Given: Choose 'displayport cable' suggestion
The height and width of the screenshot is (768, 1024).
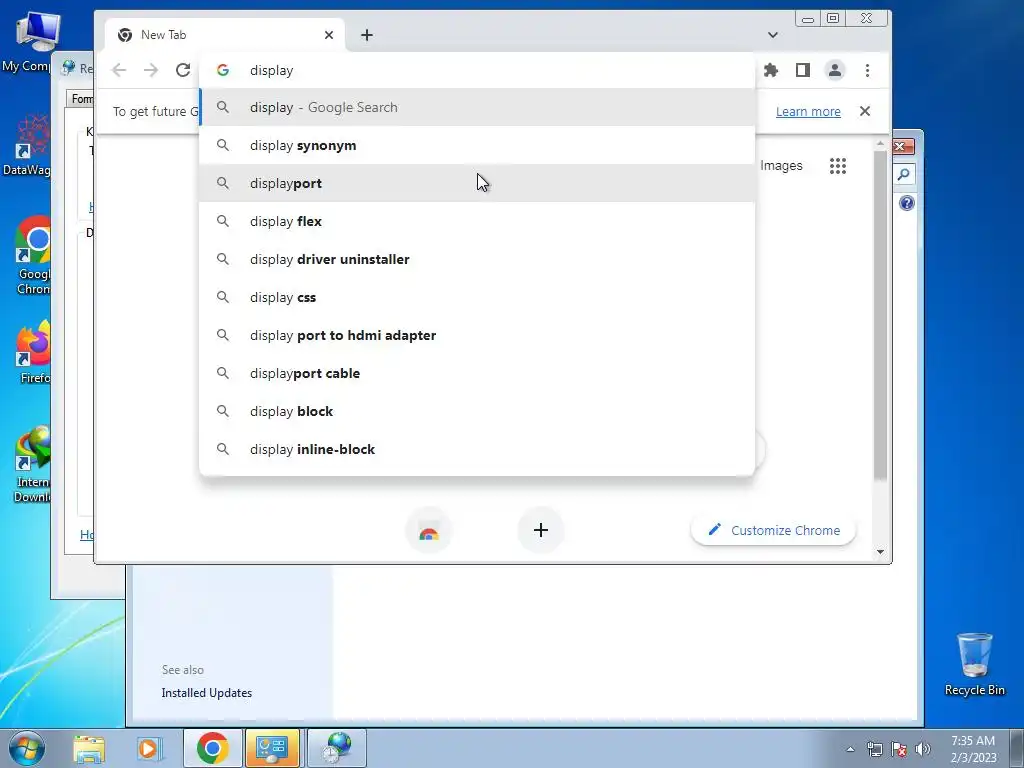Looking at the screenshot, I should coord(477,373).
